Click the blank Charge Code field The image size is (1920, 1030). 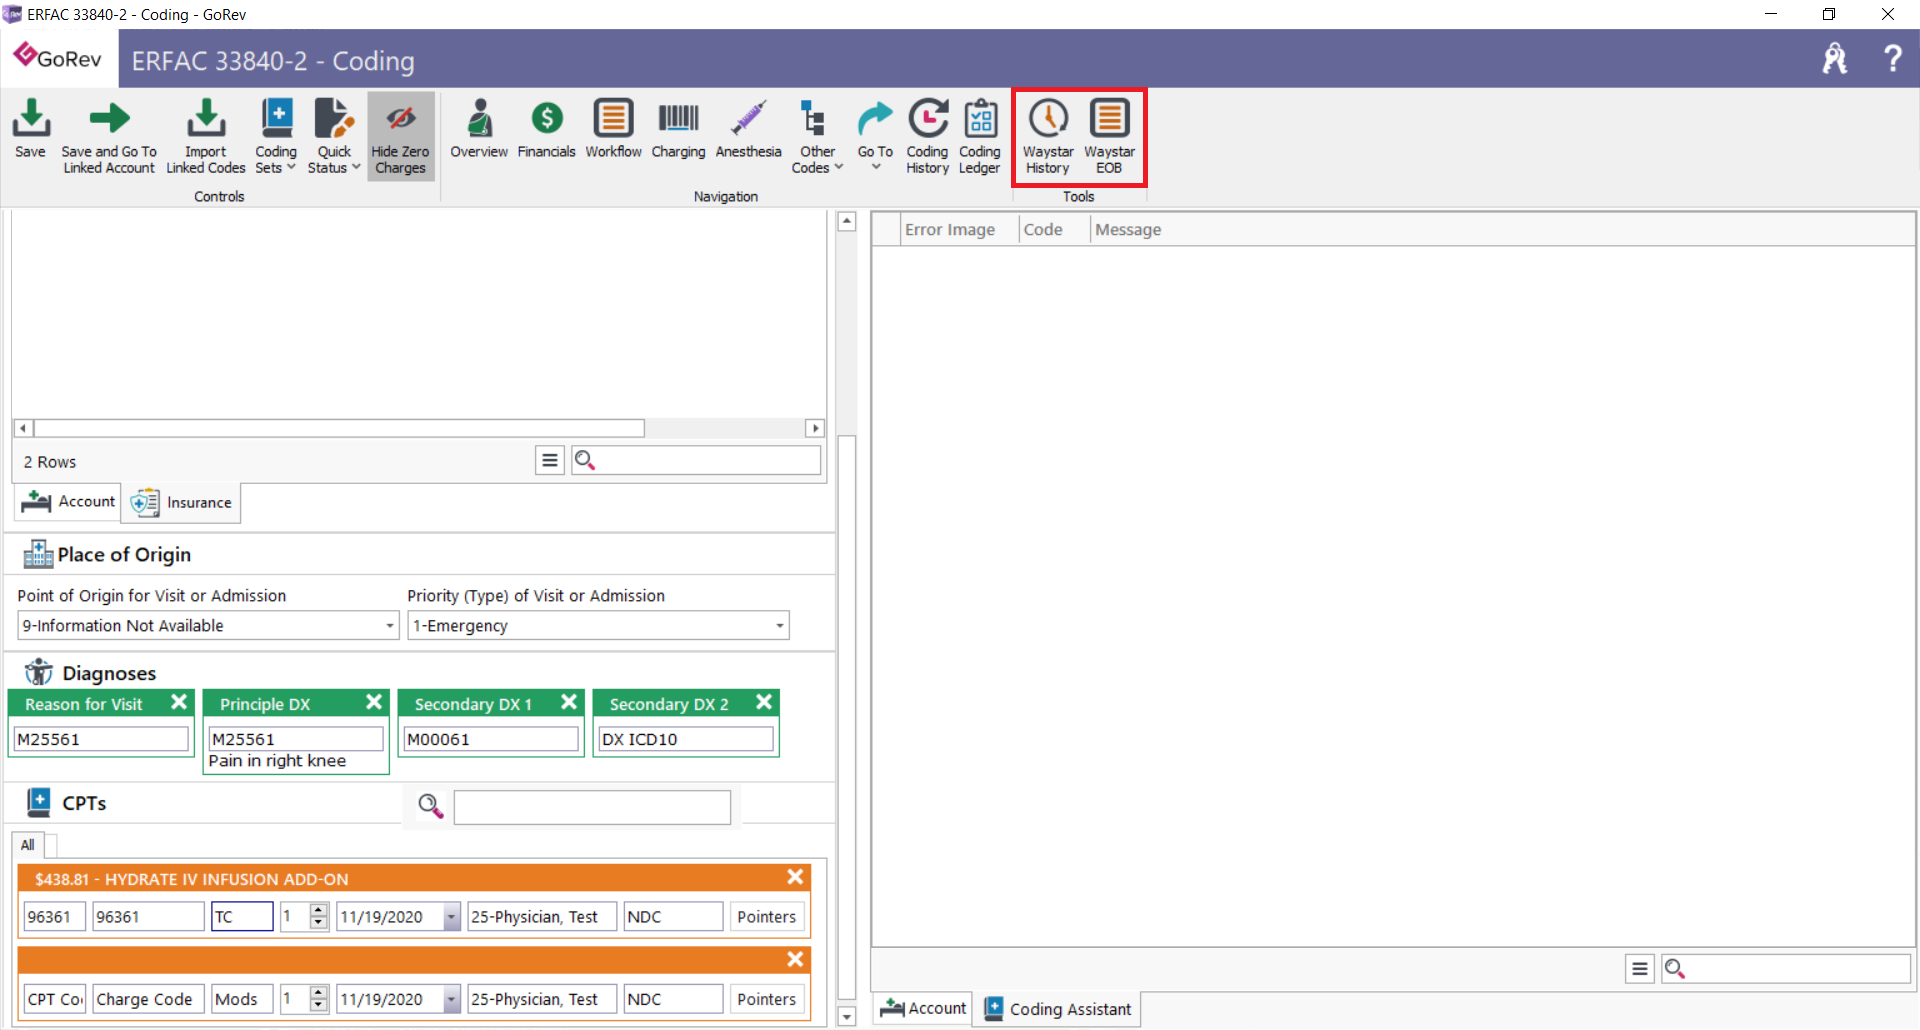(148, 999)
